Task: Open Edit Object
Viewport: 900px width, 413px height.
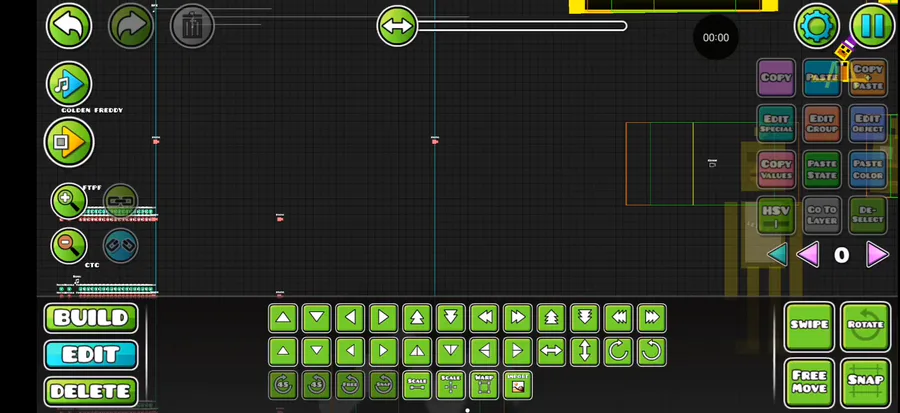Action: coord(868,123)
